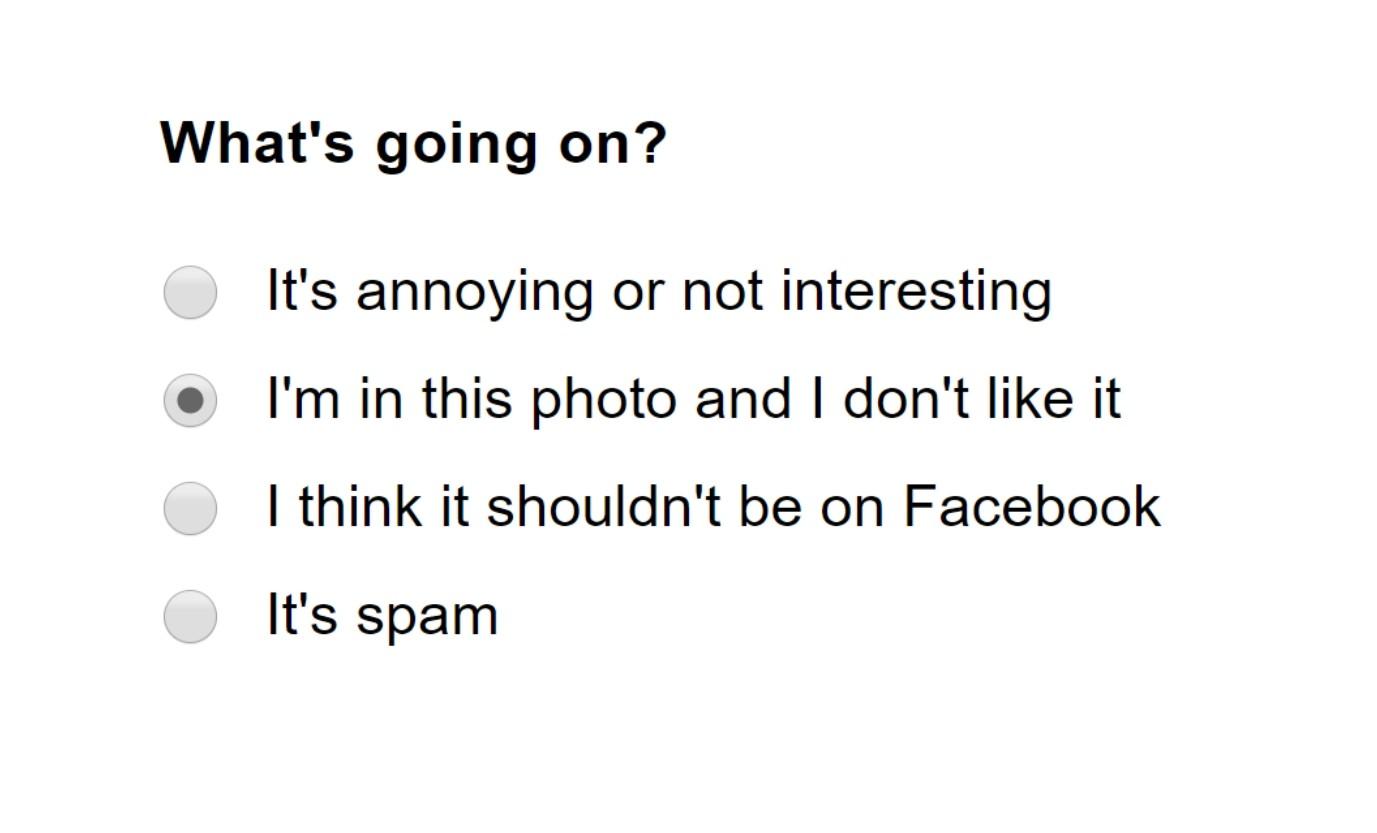Viewport: 1377px width, 833px height.
Task: Click the "I think it shouldn't be on Facebook" label
Action: coord(713,506)
